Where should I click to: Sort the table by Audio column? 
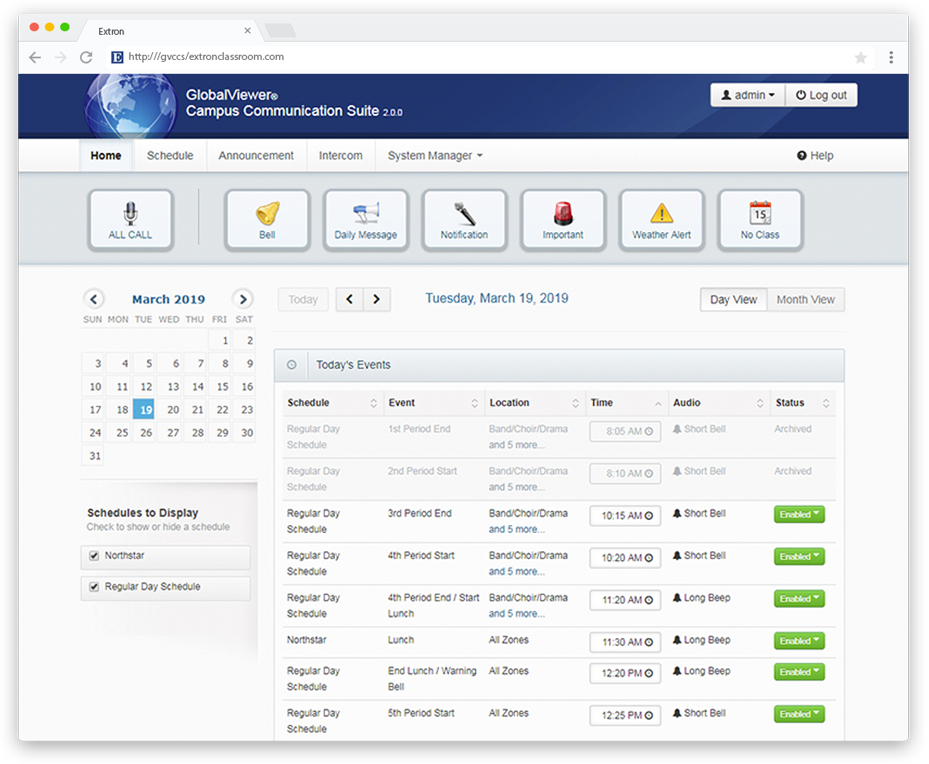pos(718,403)
